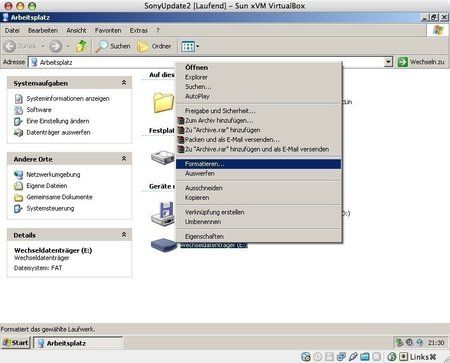Click the Back (Zurück) arrow icon
Screen dimensions: 450x363
click(x=10, y=46)
